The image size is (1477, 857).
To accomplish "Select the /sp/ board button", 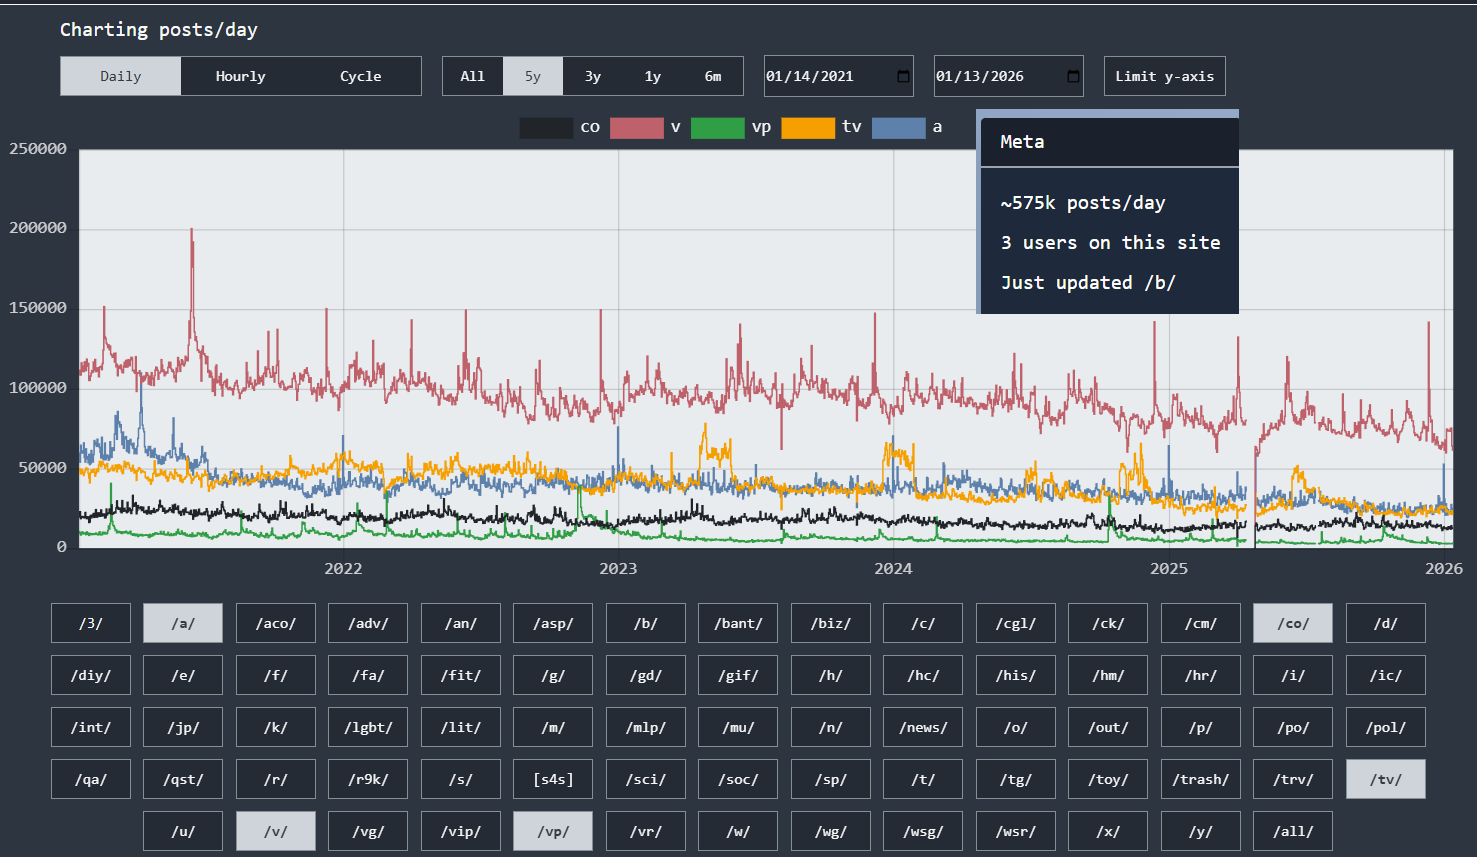I will (x=831, y=779).
